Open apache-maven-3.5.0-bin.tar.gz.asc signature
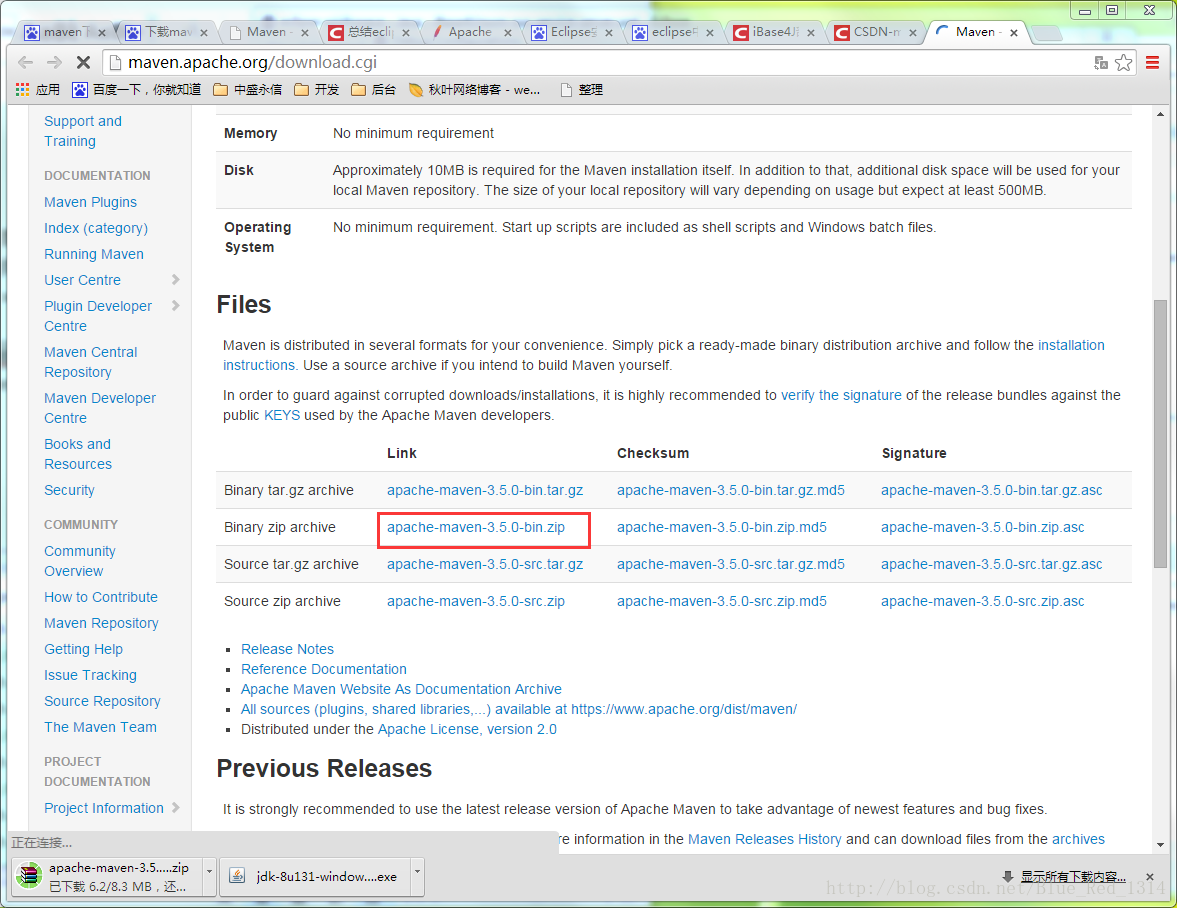 point(992,491)
